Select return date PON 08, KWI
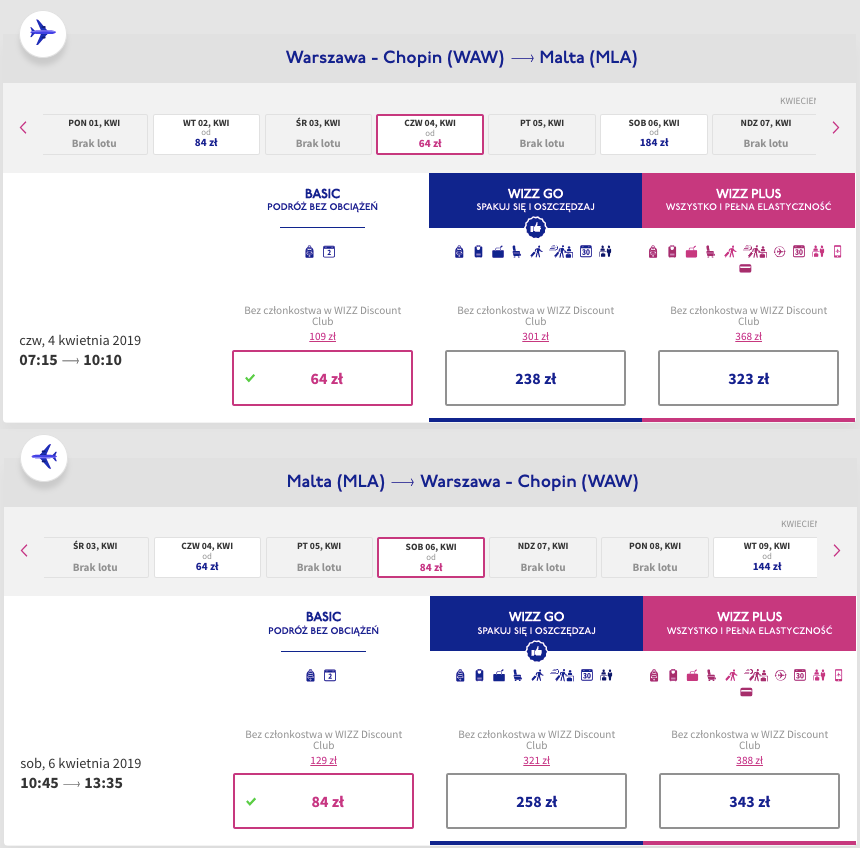 (x=655, y=557)
